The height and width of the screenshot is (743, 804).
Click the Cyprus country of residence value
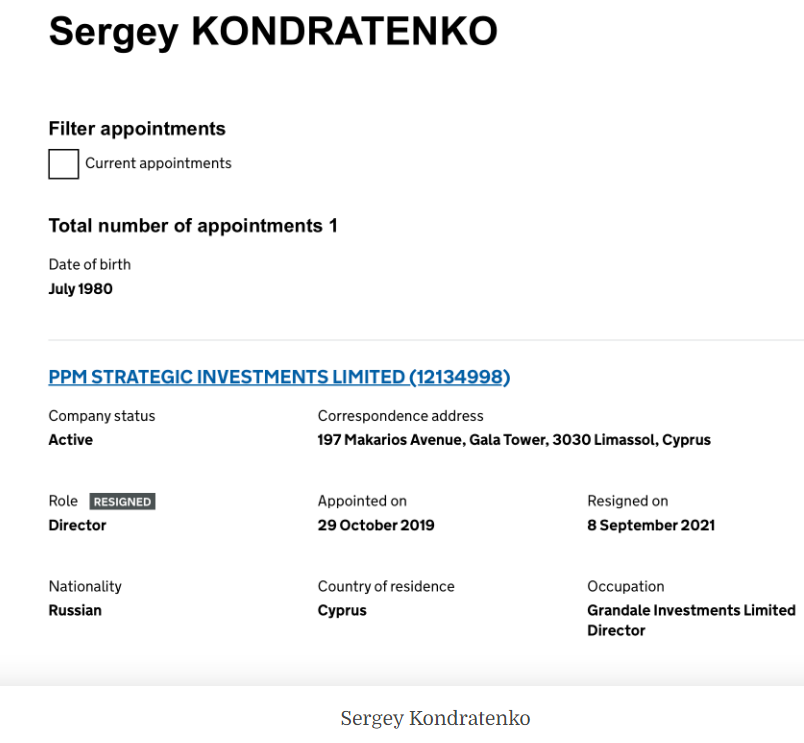(342, 611)
